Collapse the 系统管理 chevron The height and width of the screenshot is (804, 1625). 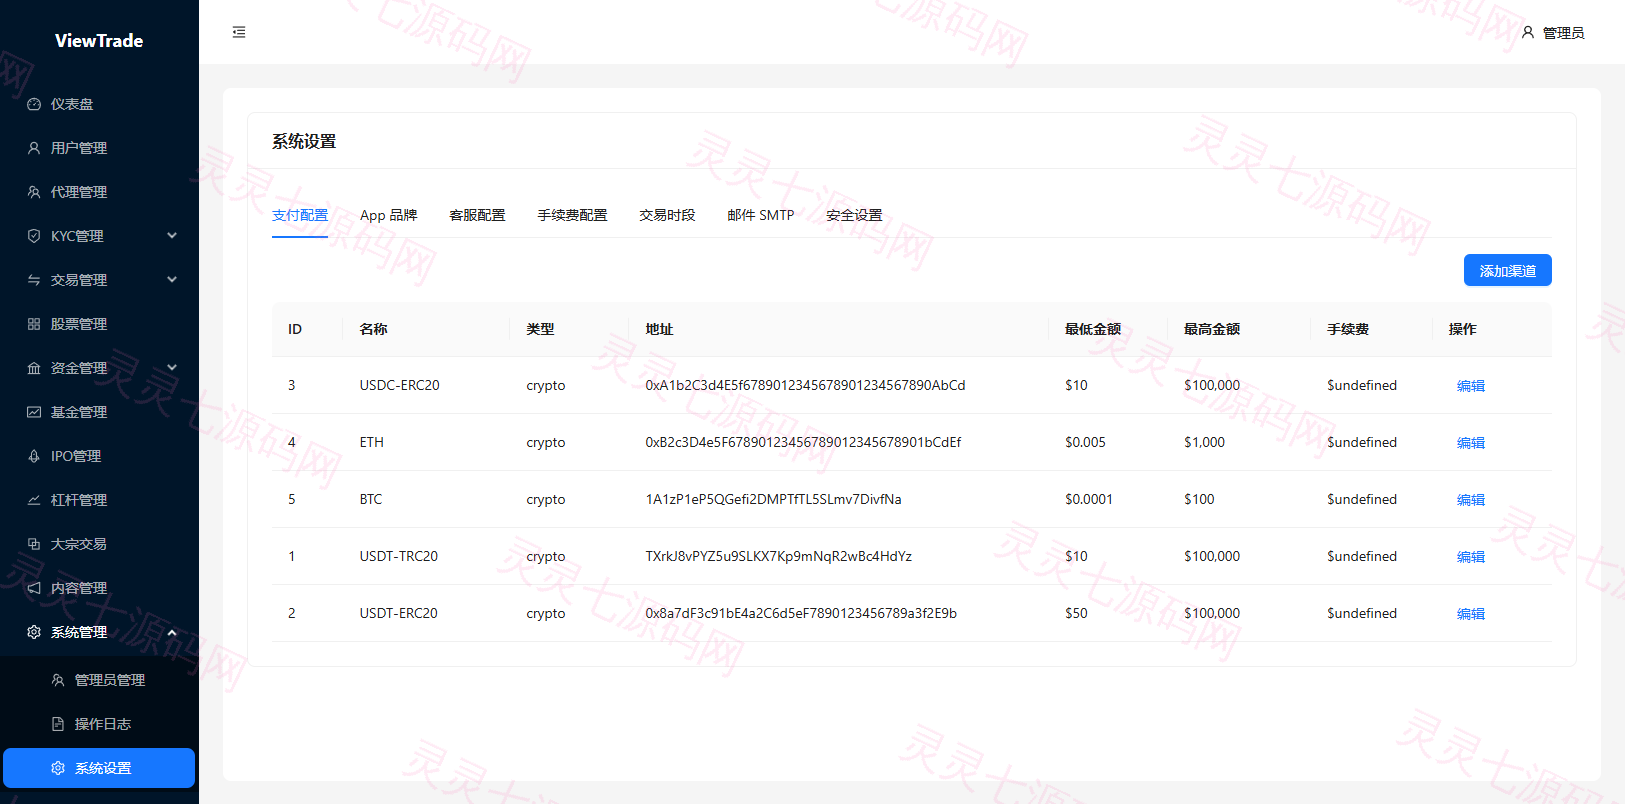coord(172,632)
